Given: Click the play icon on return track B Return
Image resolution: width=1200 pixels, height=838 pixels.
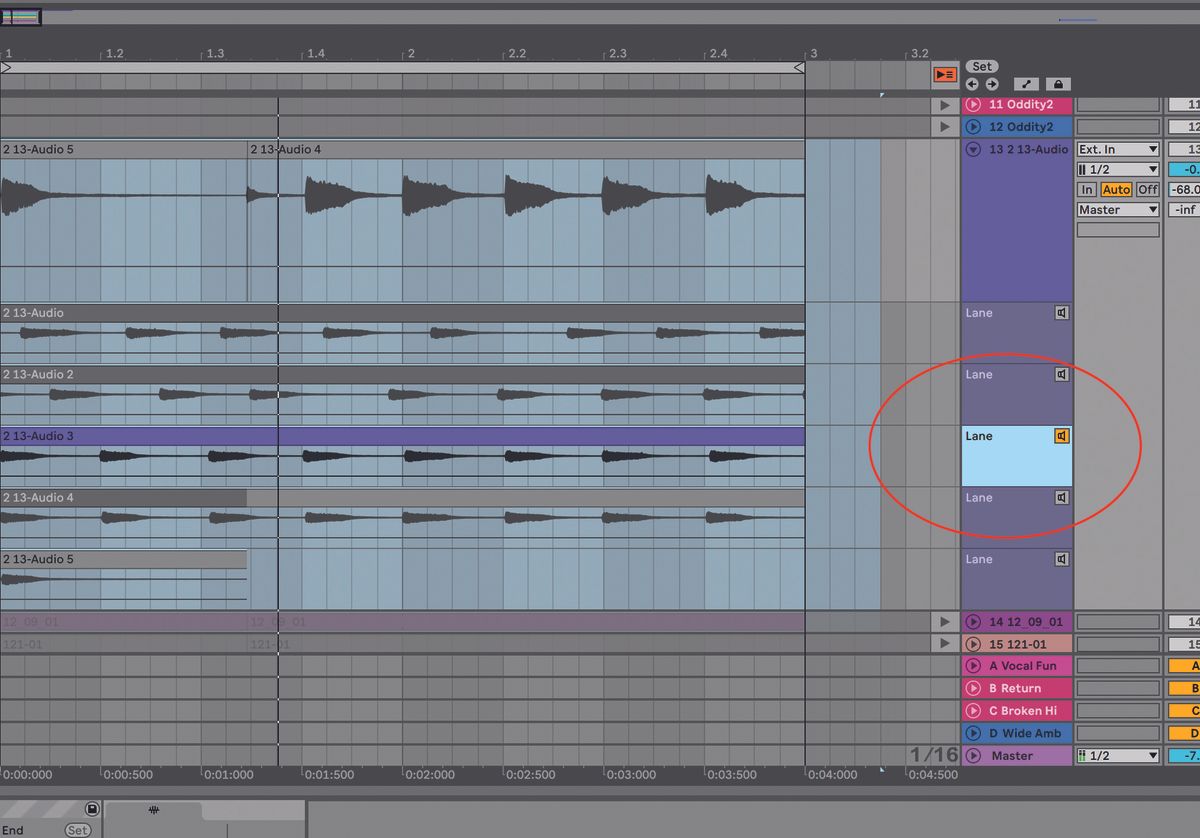Looking at the screenshot, I should coord(973,688).
